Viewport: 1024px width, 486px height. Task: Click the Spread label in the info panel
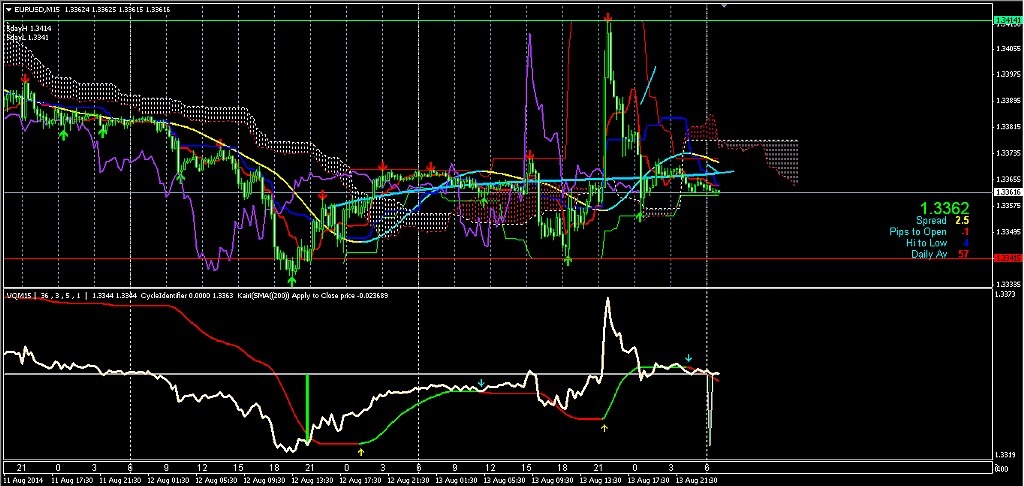click(931, 220)
